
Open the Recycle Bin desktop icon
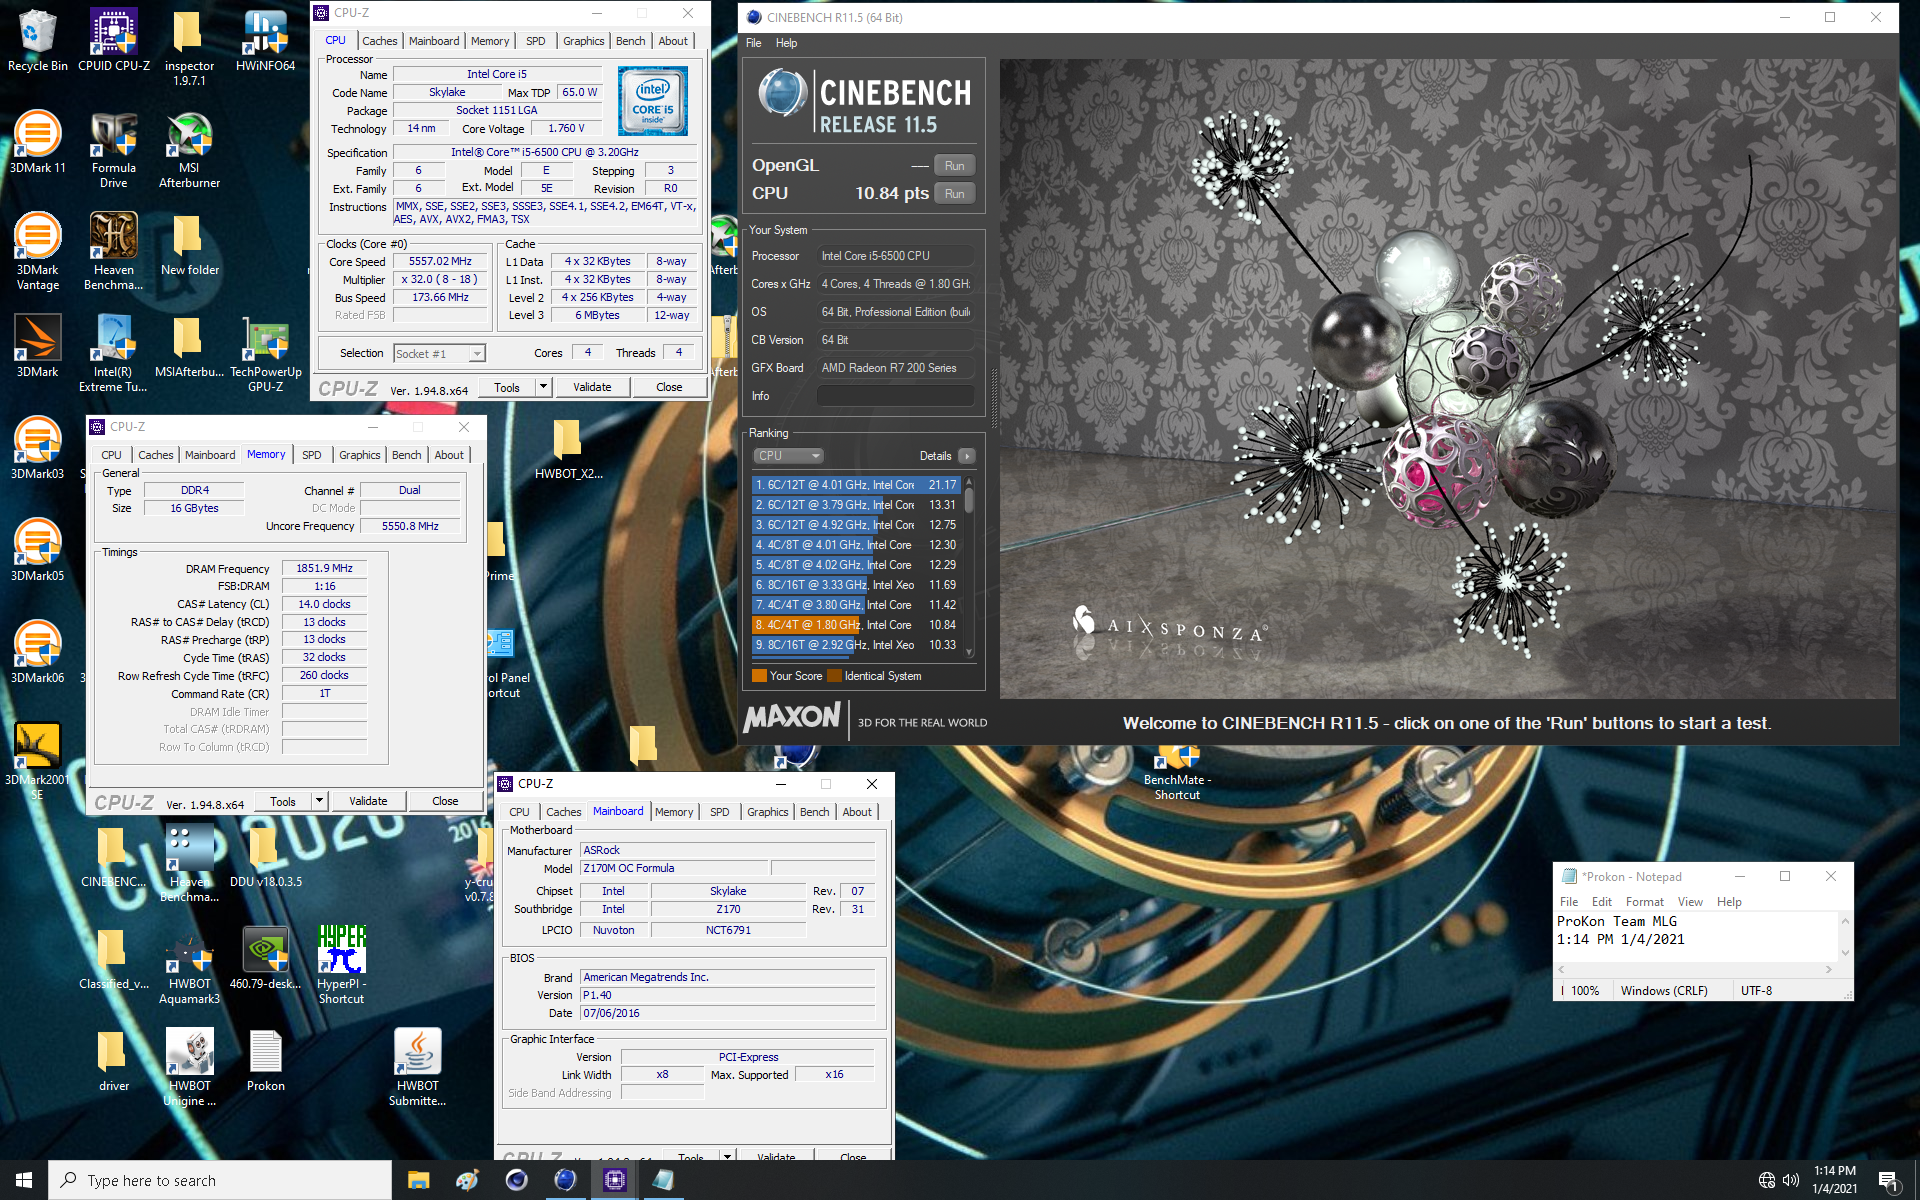(38, 41)
